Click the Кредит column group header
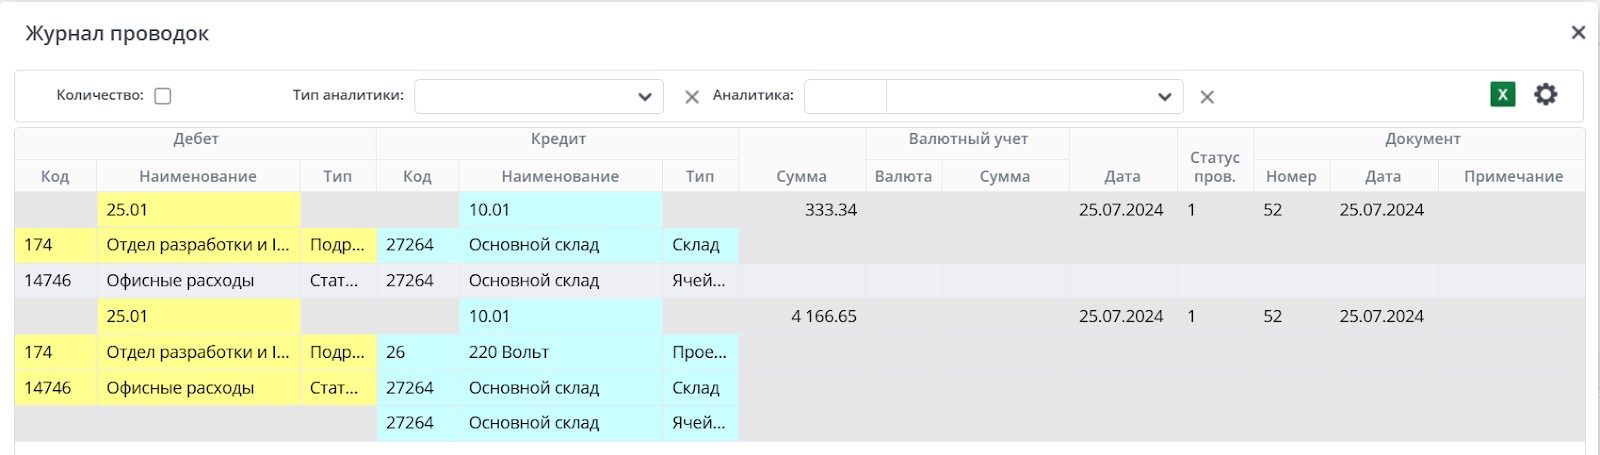This screenshot has height=455, width=1600. pyautogui.click(x=558, y=140)
